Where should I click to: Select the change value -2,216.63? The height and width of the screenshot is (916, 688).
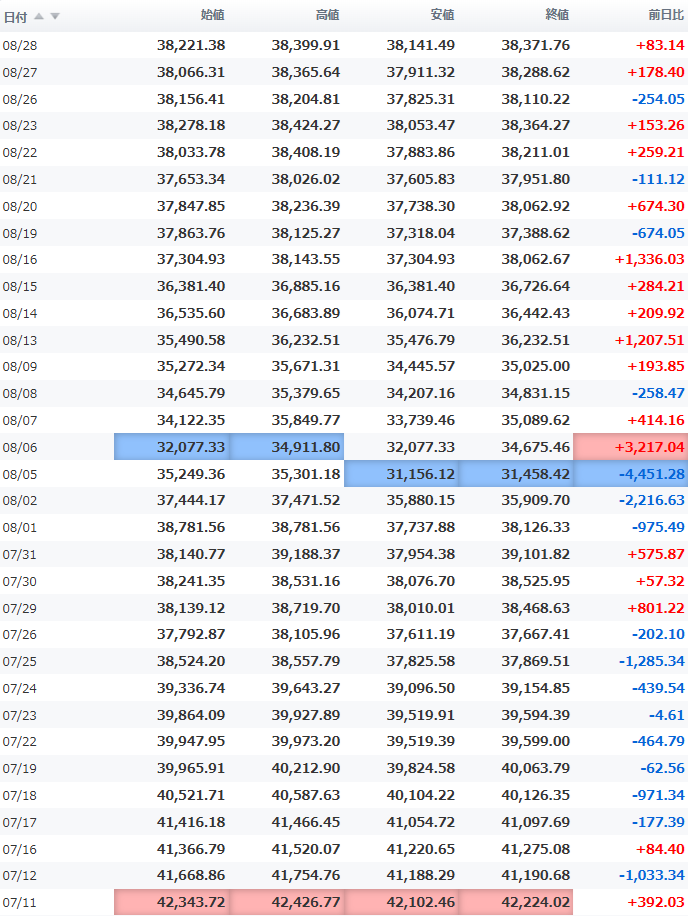tap(652, 499)
